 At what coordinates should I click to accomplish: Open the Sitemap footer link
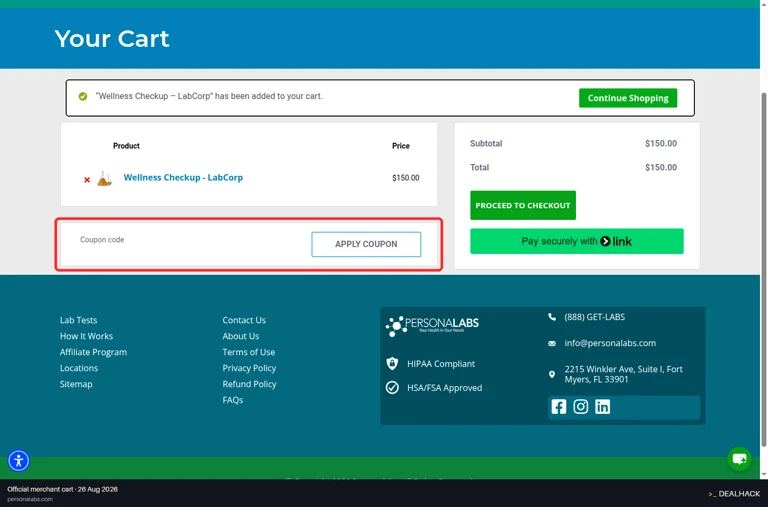click(x=76, y=384)
